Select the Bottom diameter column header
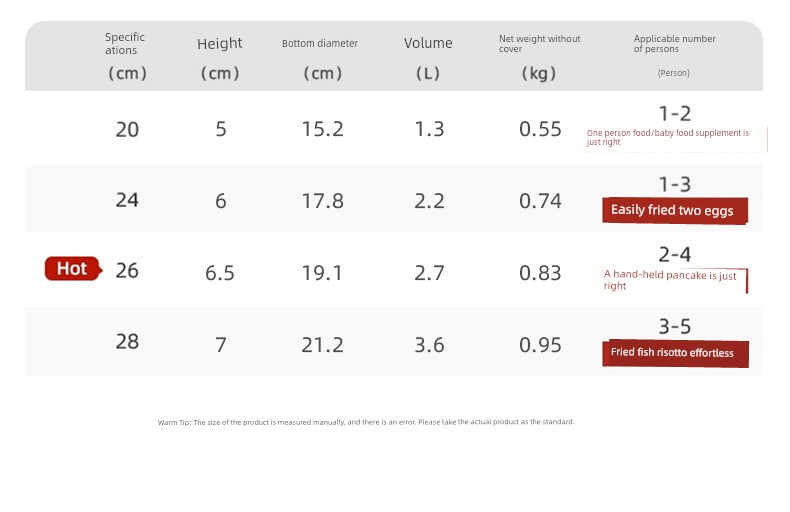790x512 pixels. 320,44
